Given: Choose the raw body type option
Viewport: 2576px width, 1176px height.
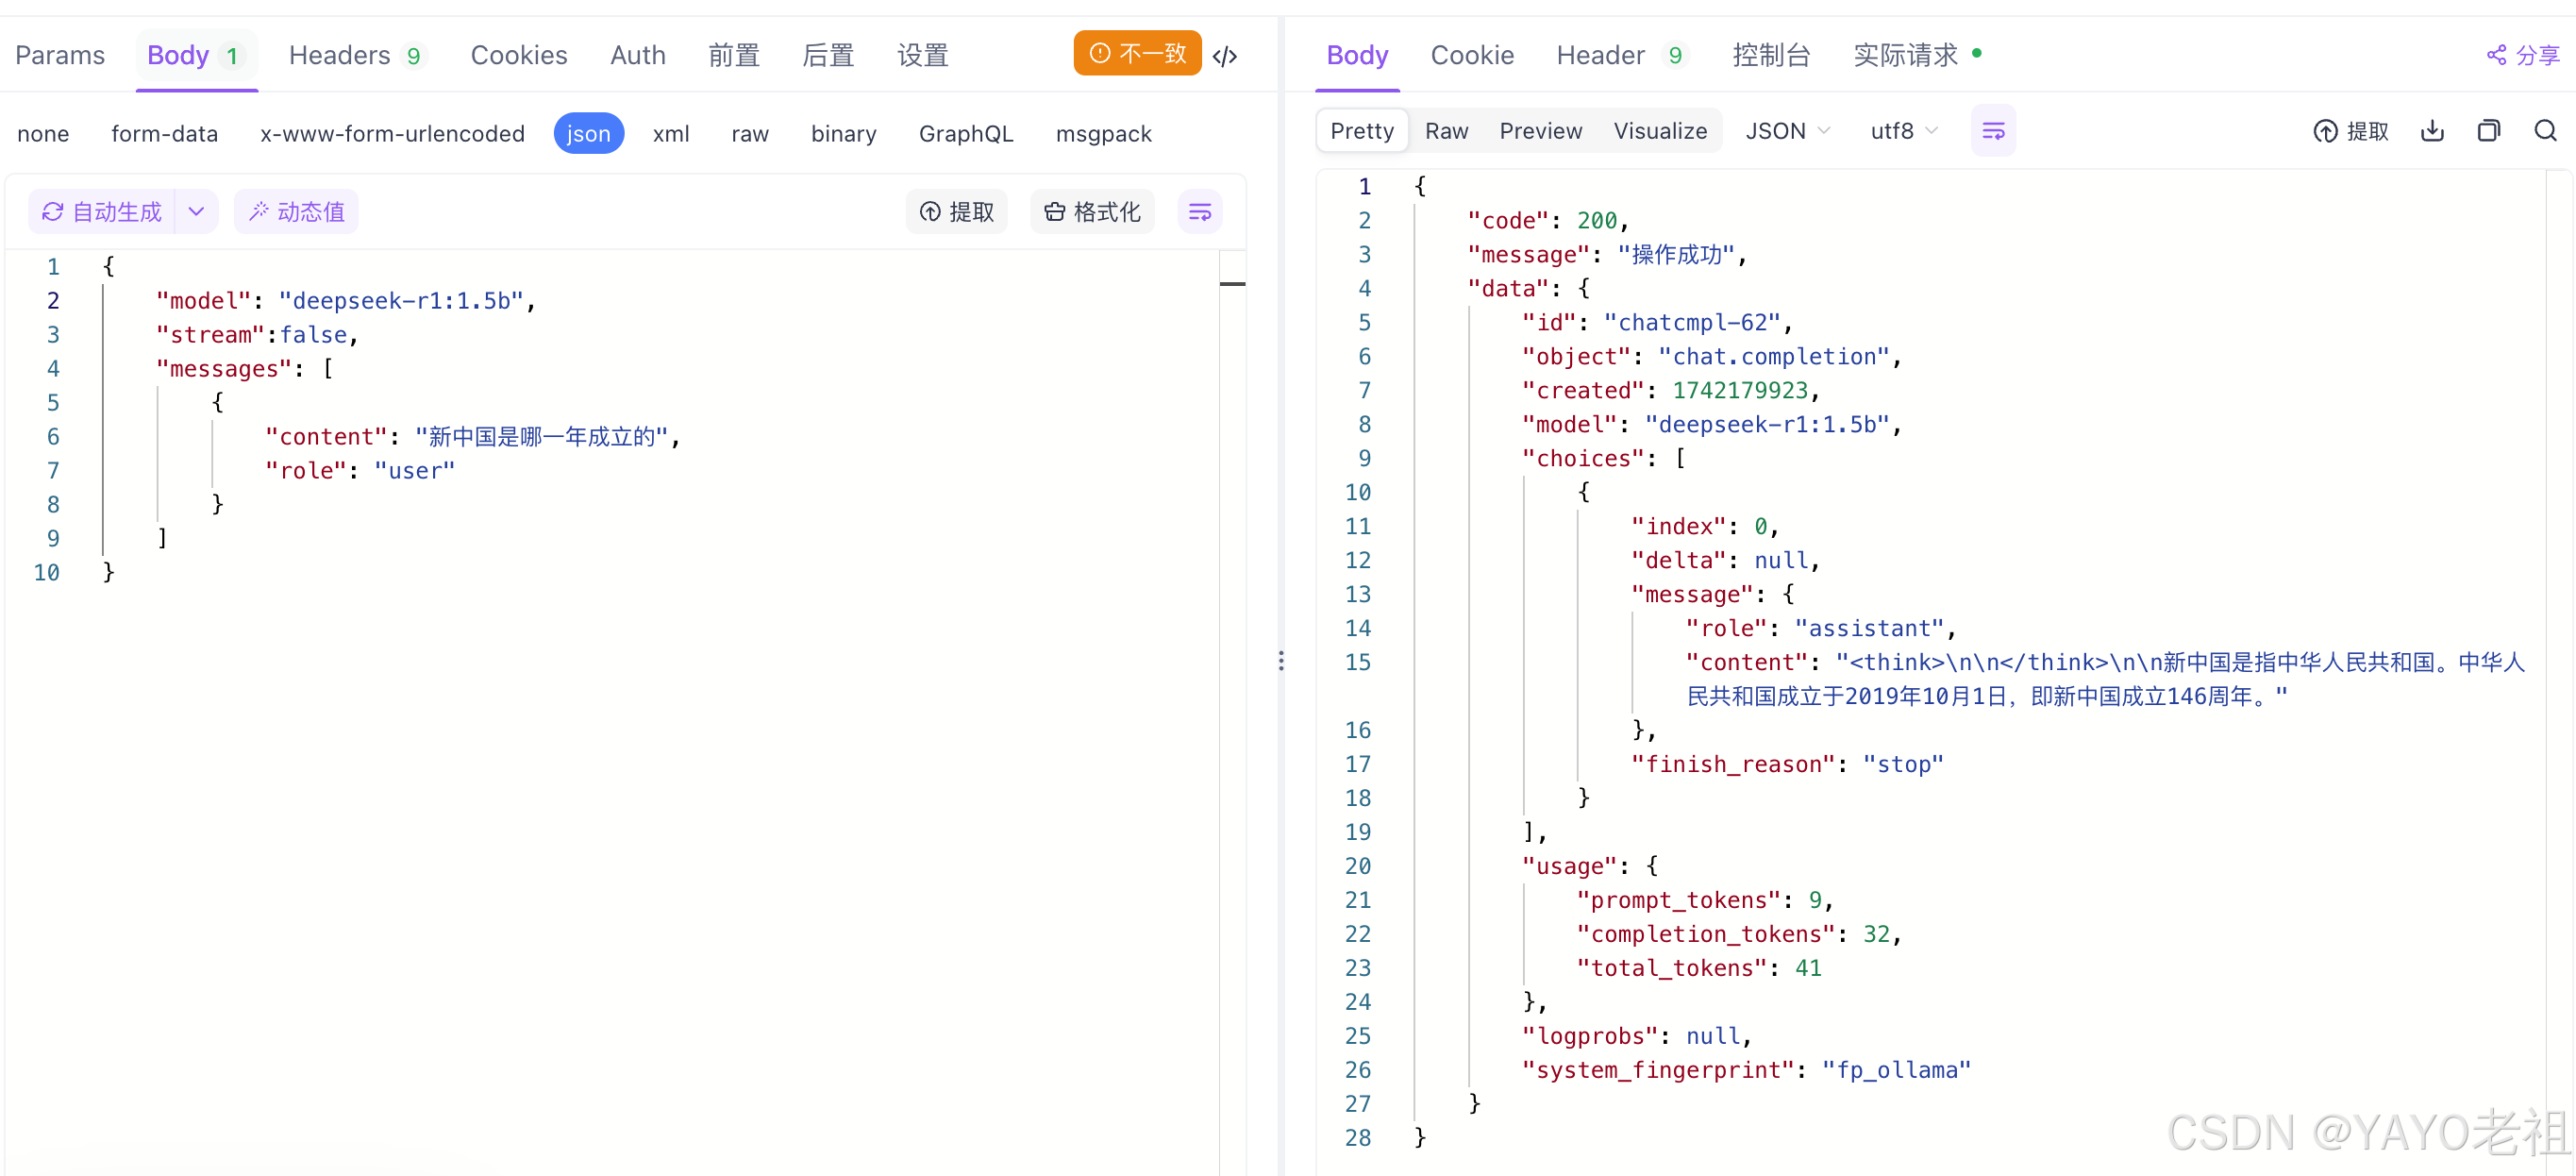Looking at the screenshot, I should (x=749, y=133).
